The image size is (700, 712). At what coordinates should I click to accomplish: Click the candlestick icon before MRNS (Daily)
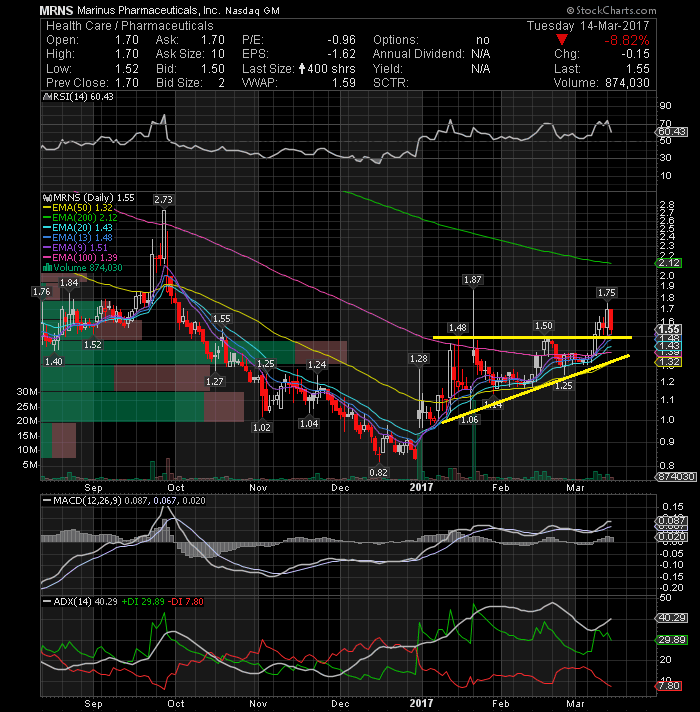click(47, 198)
